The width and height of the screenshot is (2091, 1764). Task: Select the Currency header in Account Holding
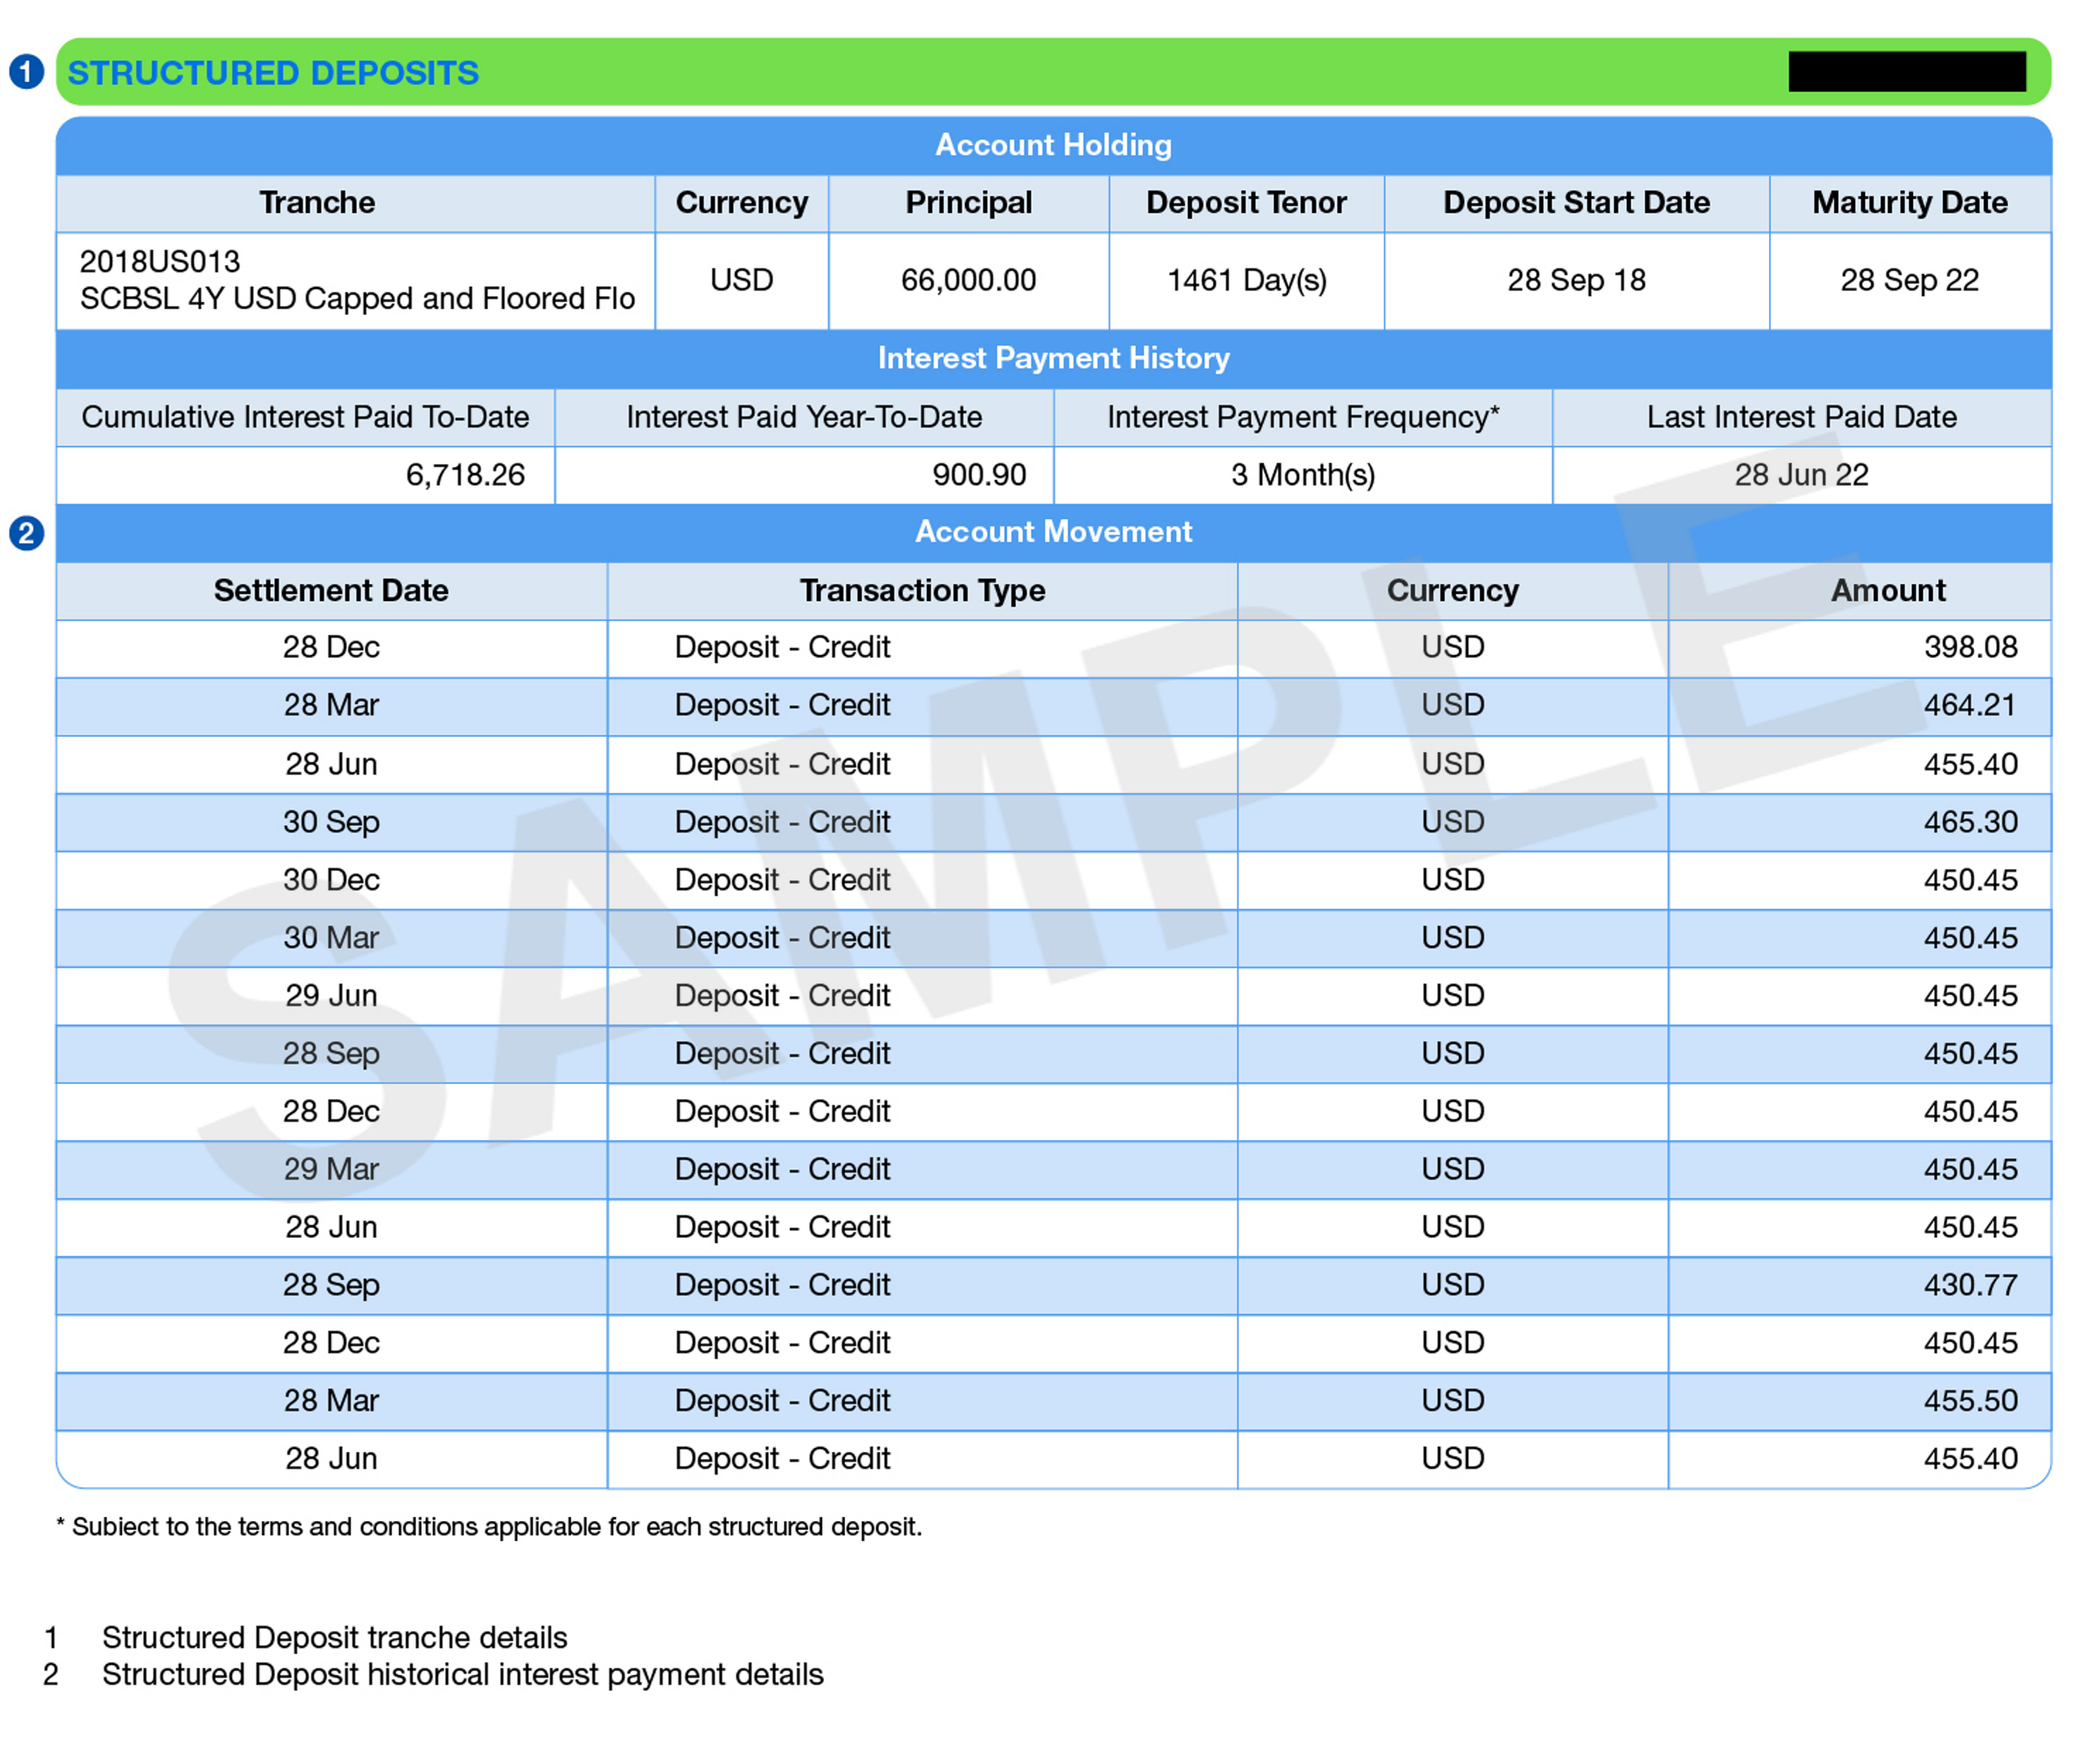742,203
